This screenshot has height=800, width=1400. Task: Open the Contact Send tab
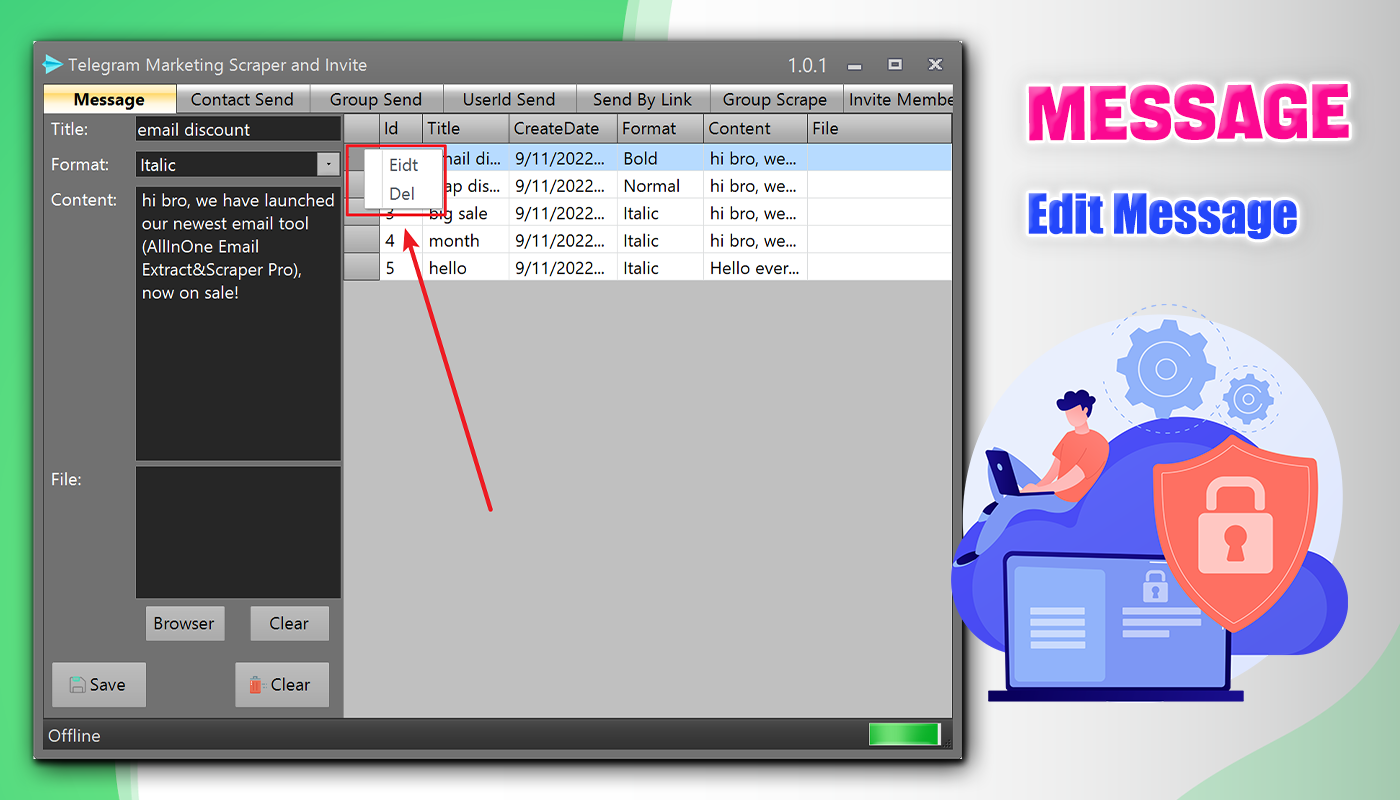tap(242, 99)
